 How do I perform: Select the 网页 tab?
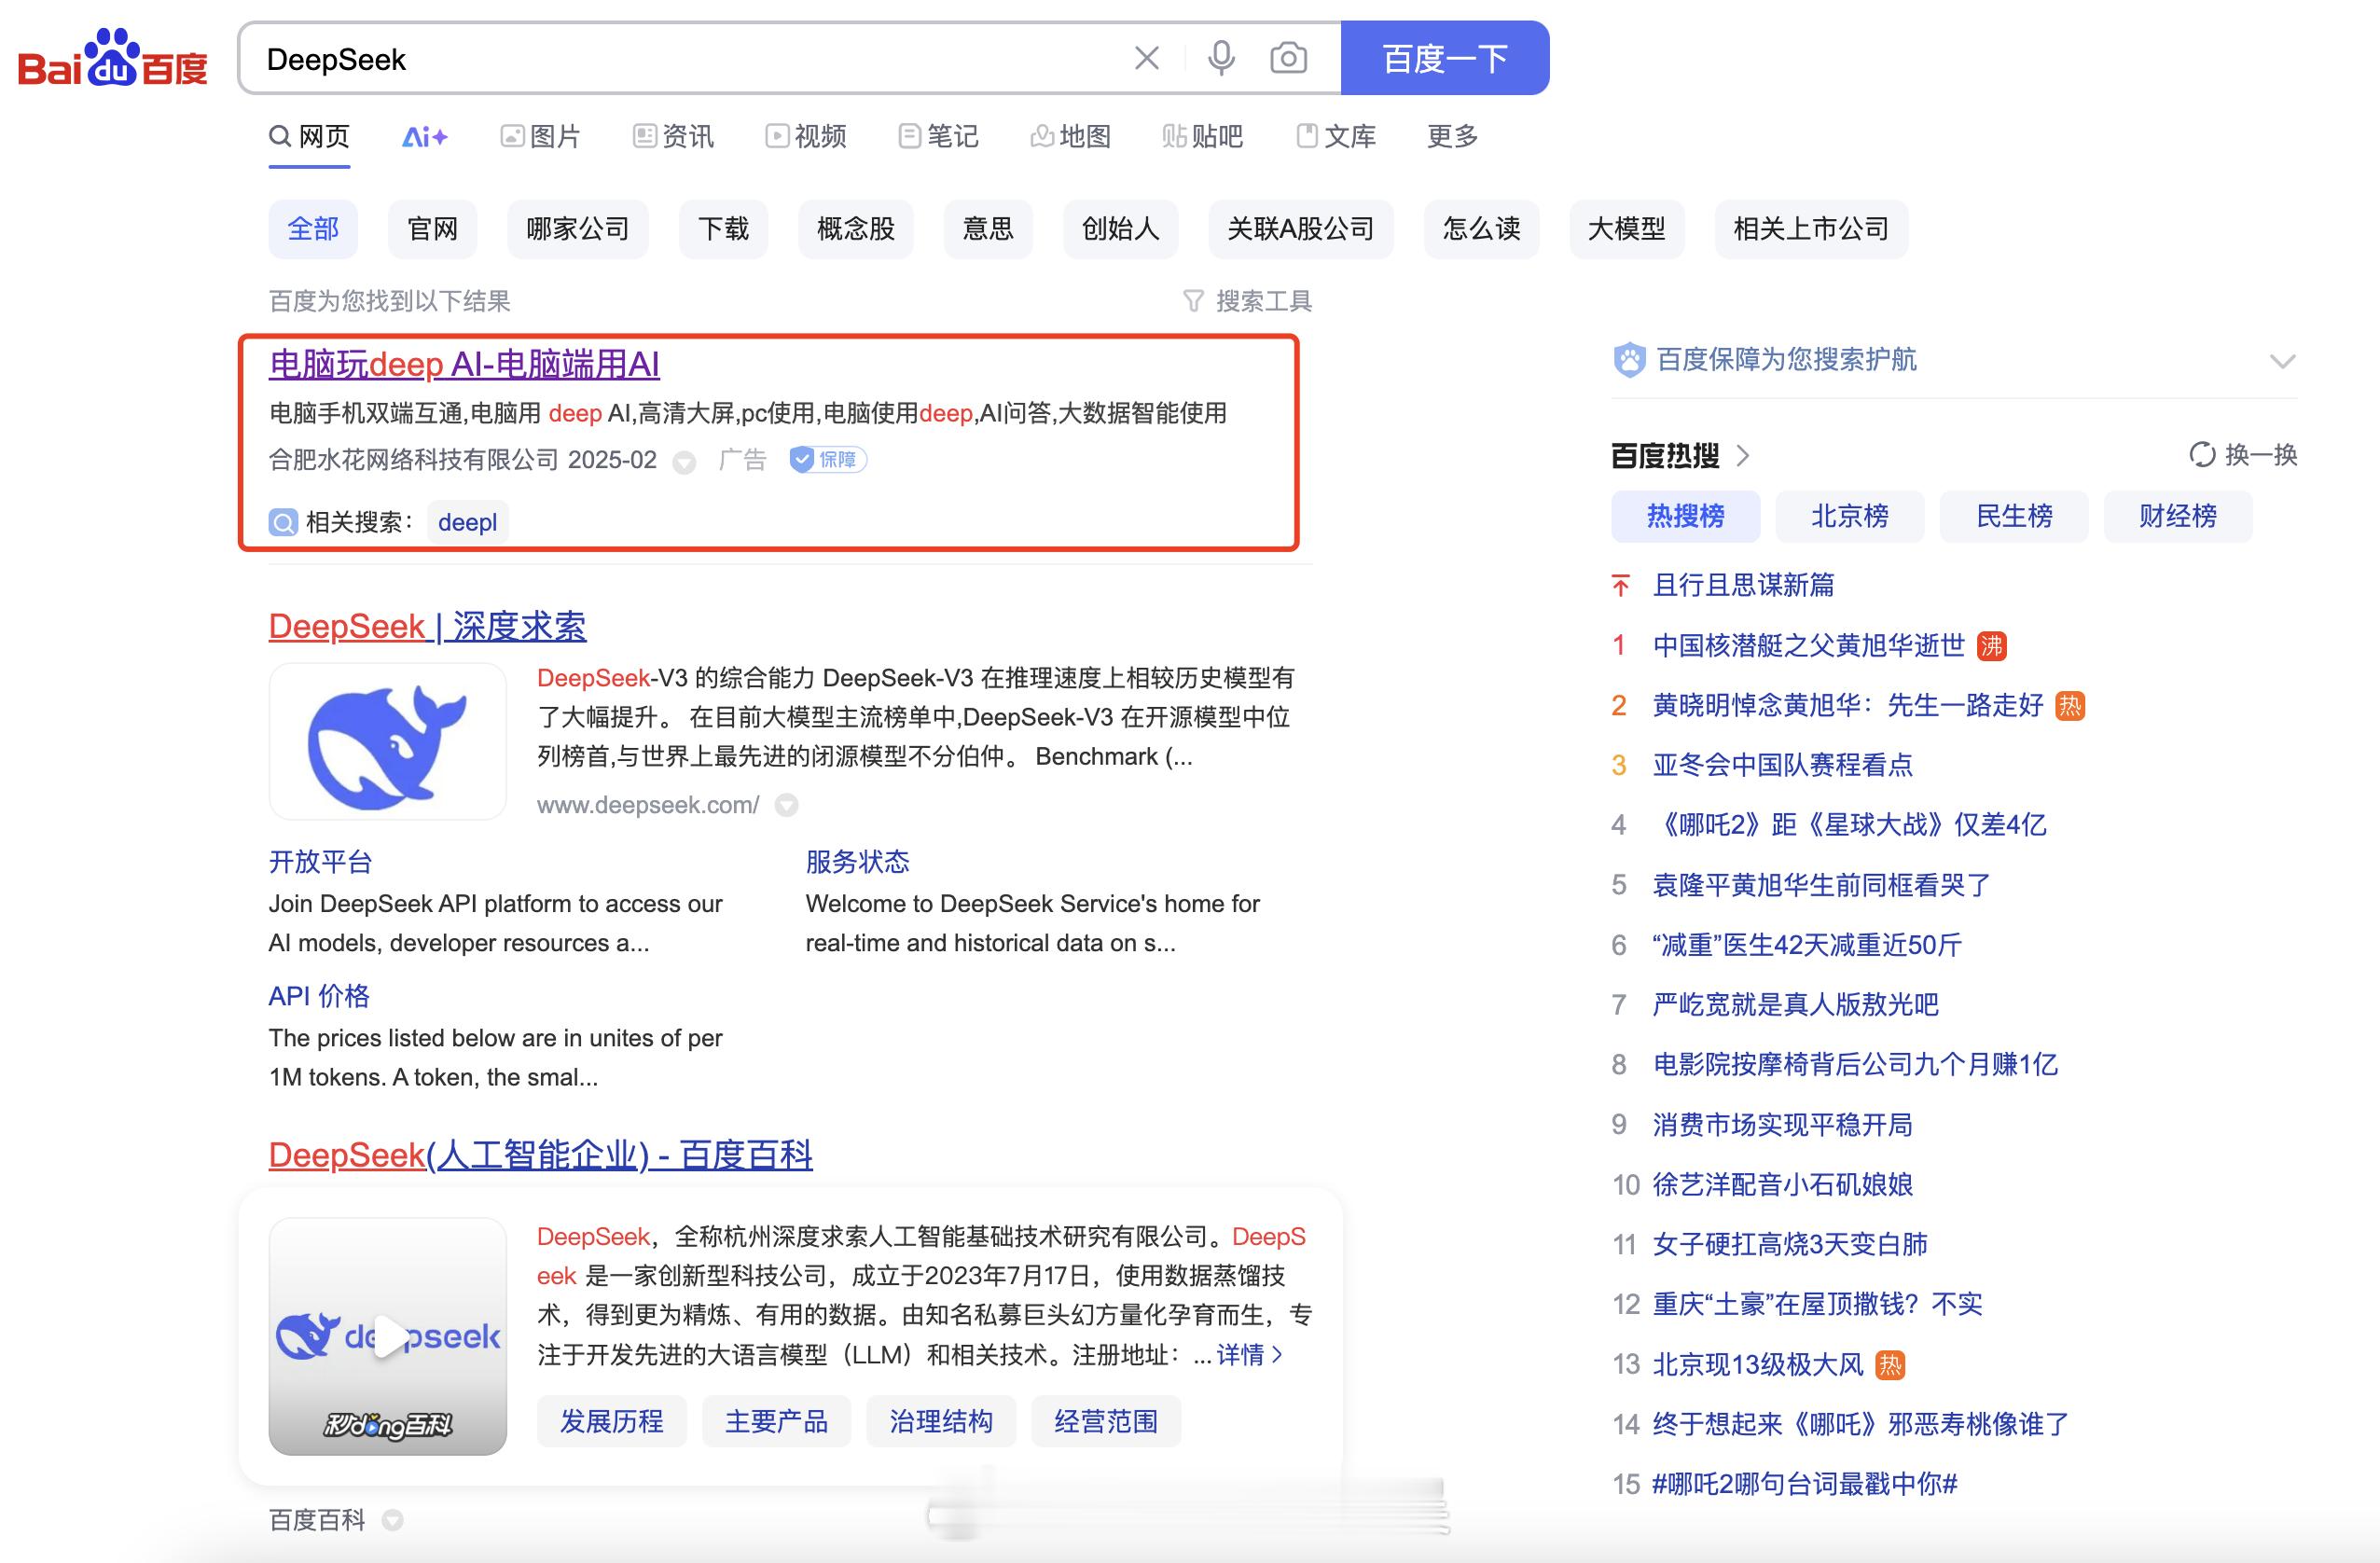(x=309, y=136)
